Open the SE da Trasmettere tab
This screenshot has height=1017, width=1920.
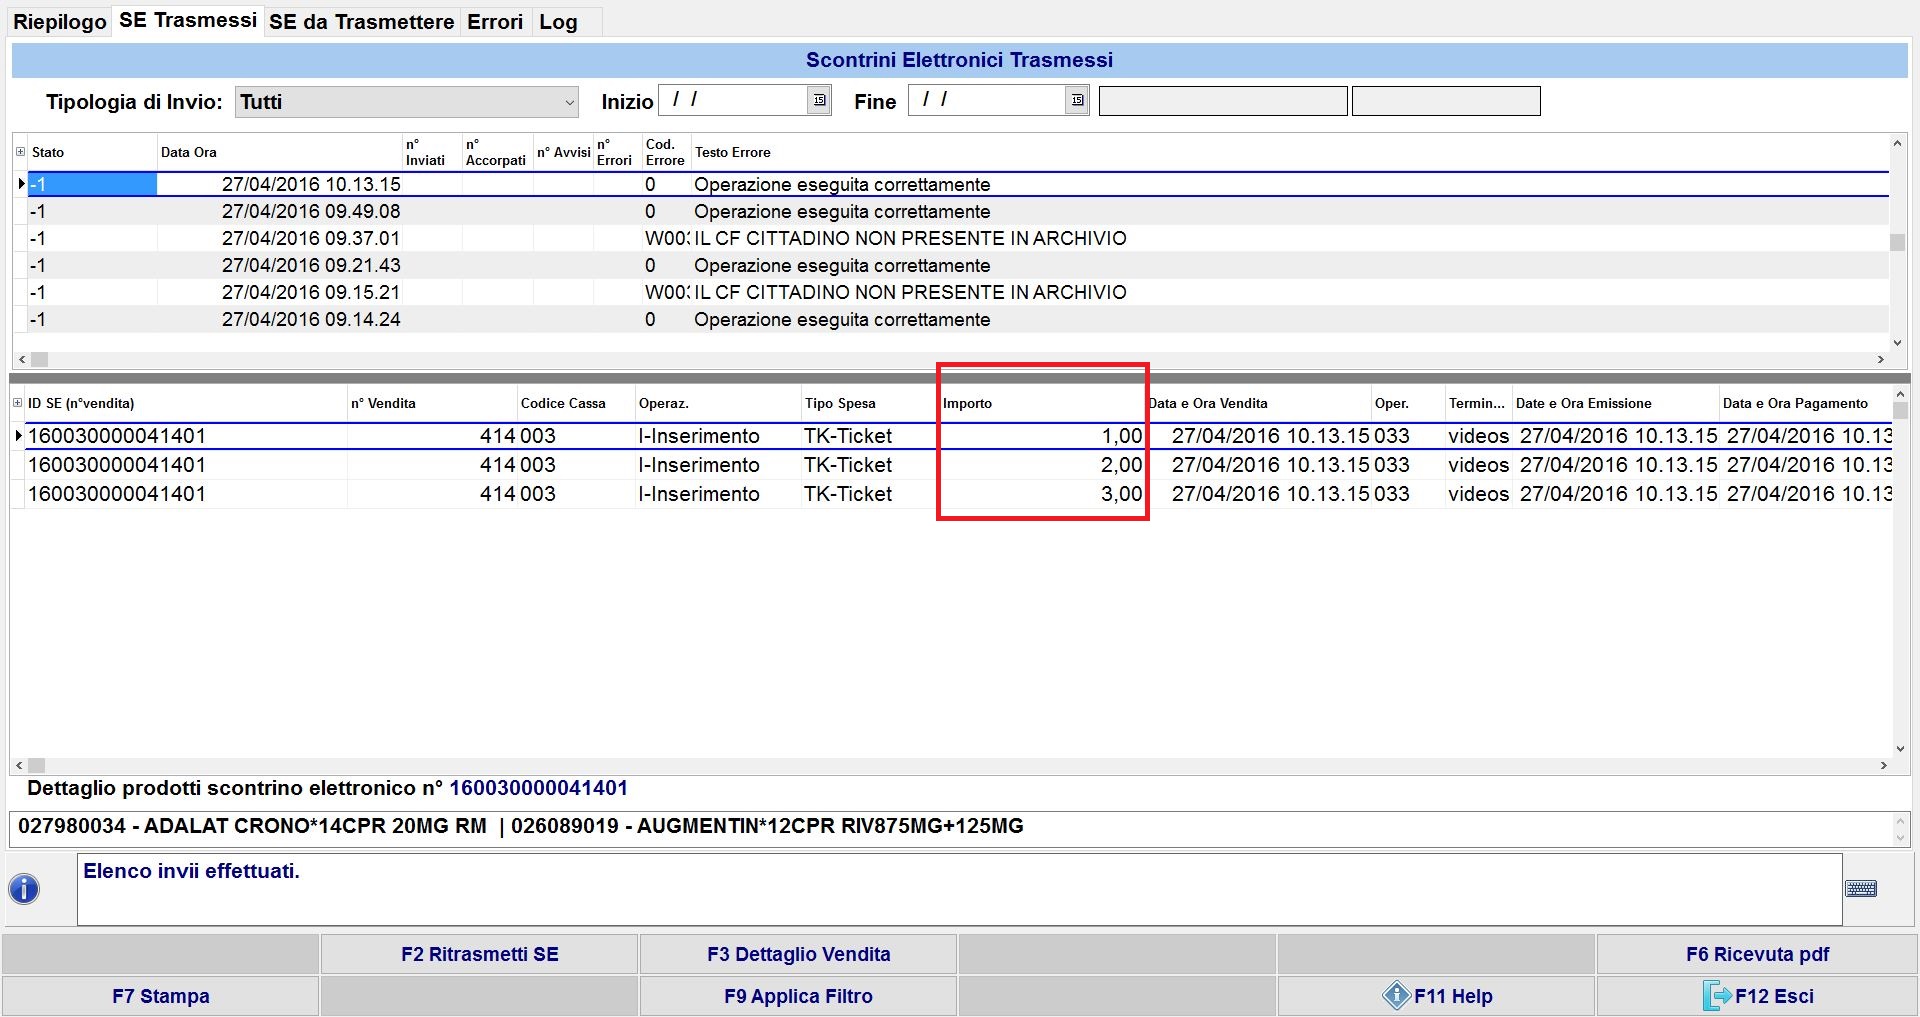(361, 22)
